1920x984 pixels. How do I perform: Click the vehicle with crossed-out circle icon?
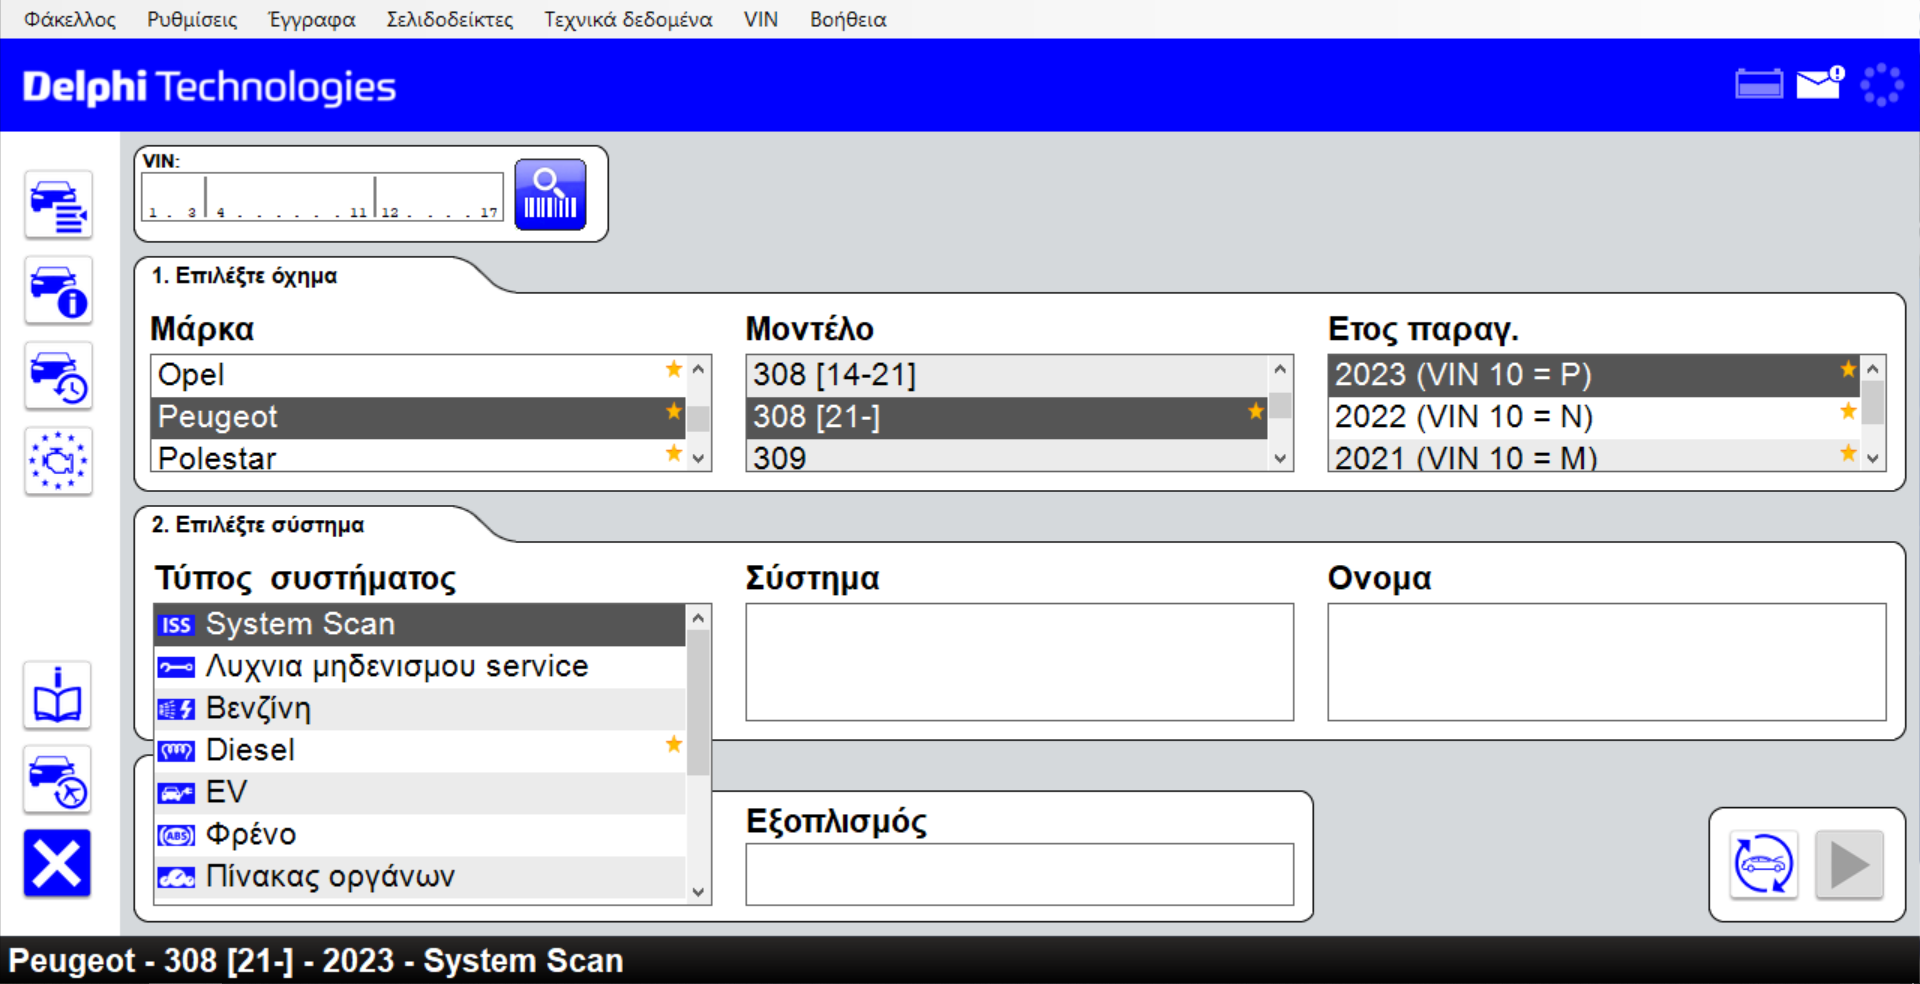pyautogui.click(x=57, y=780)
